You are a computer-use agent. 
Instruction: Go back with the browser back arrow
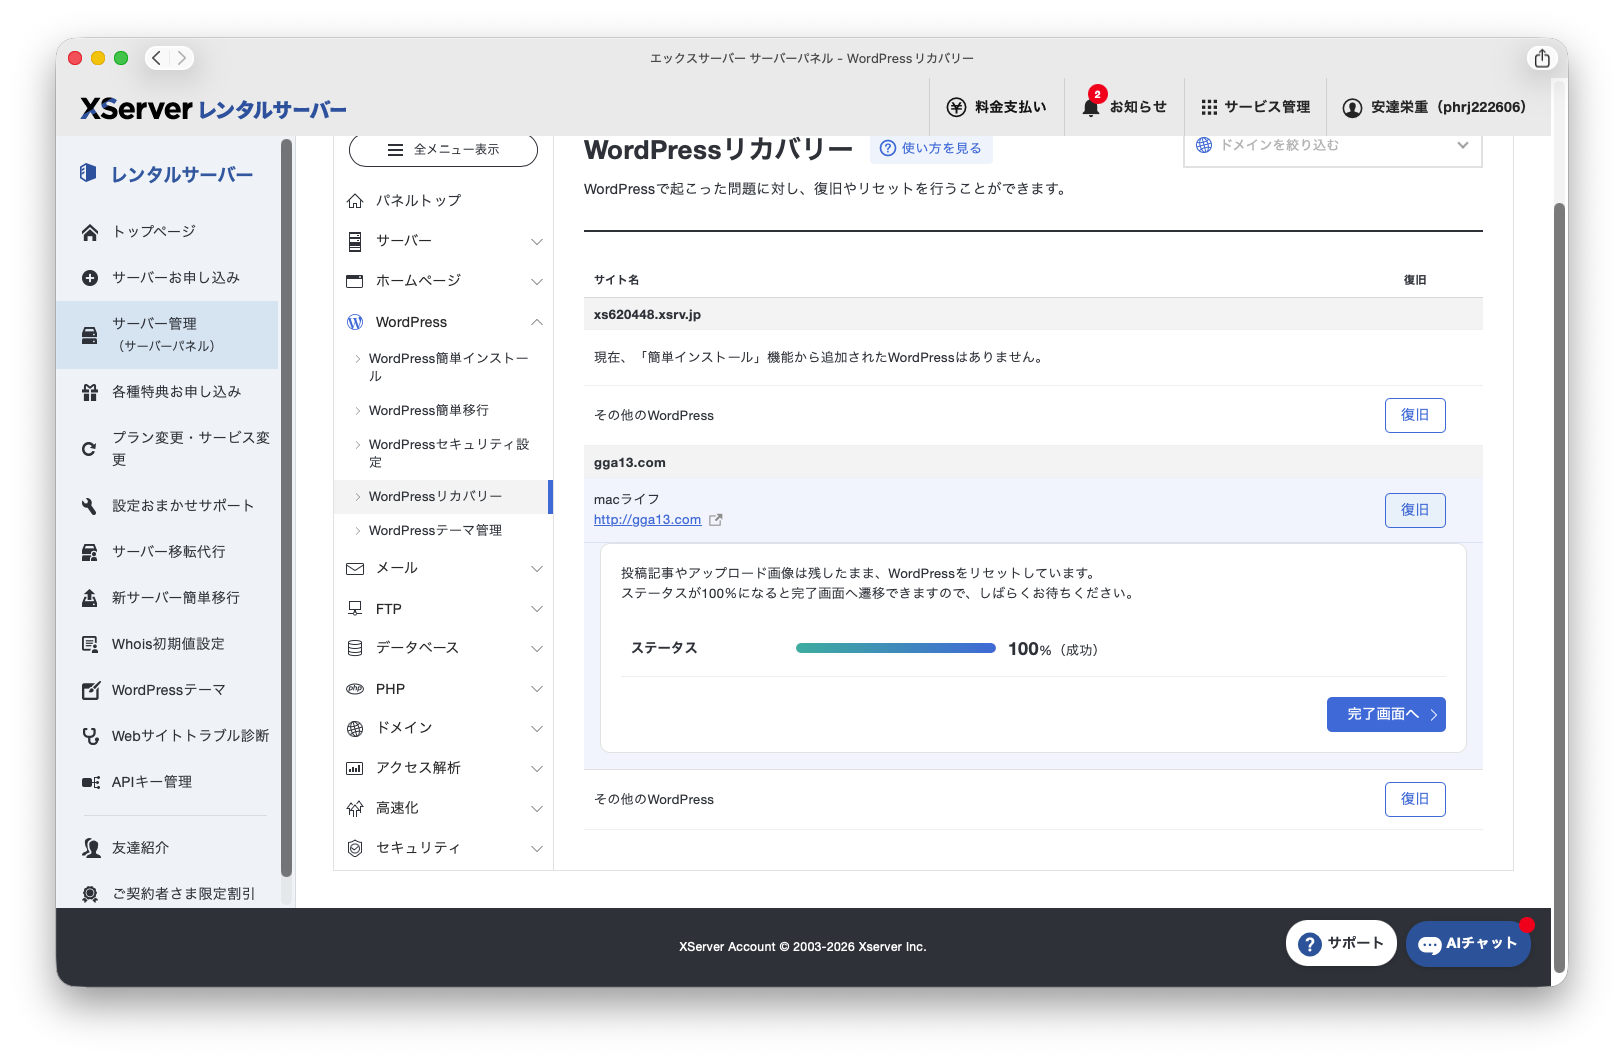coord(157,58)
